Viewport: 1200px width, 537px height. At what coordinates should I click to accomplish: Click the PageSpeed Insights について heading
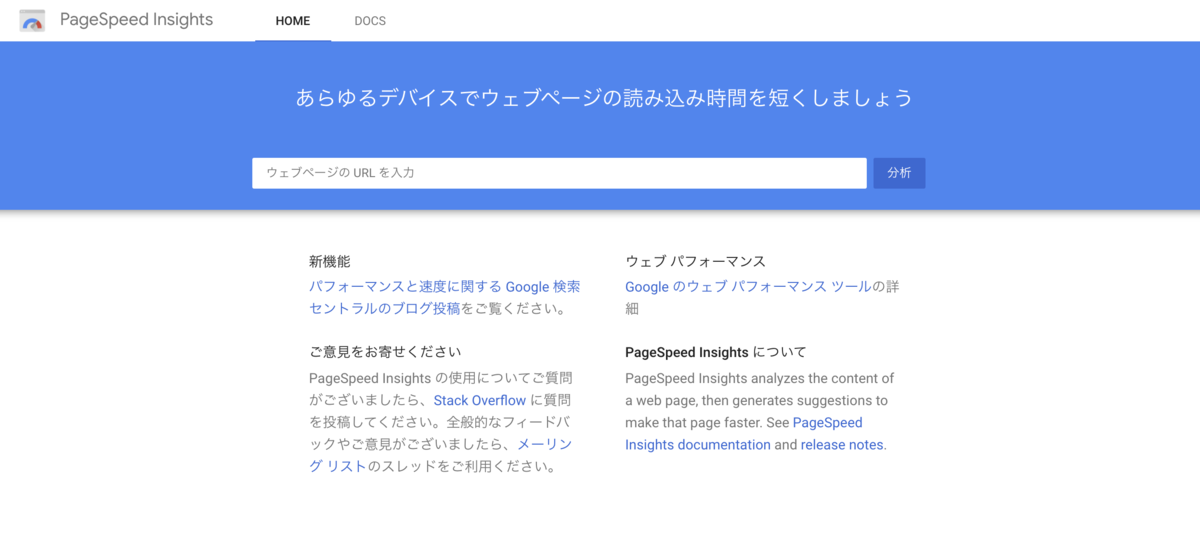pos(716,352)
